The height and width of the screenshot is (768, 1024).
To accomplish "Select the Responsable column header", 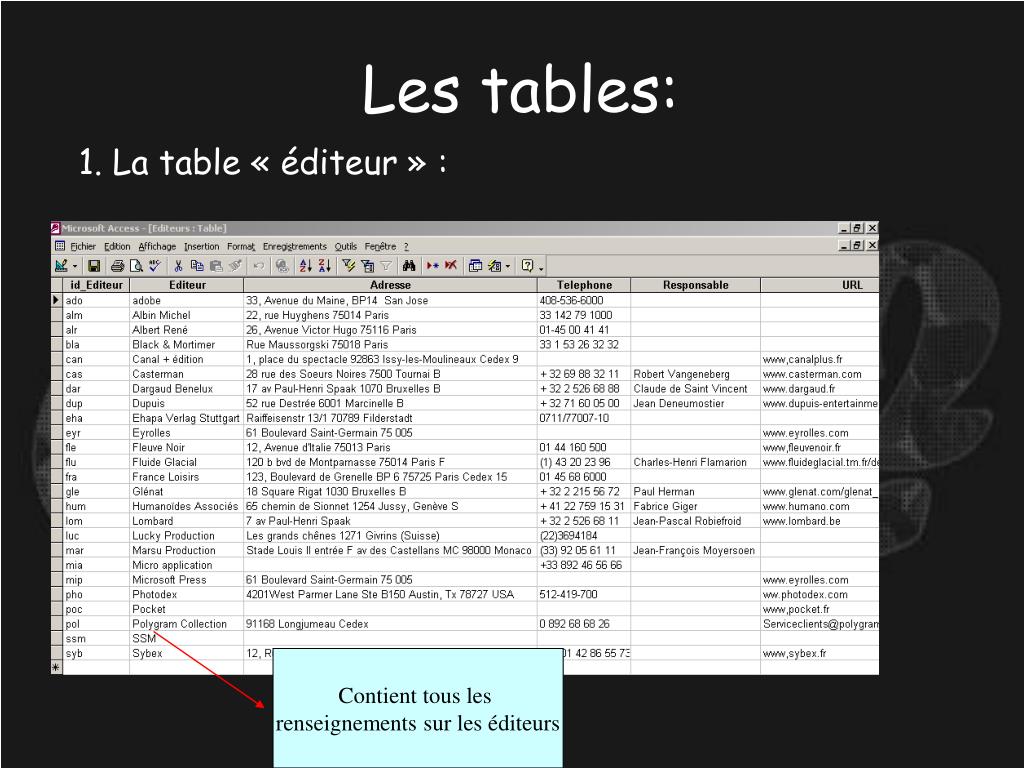I will click(x=696, y=285).
